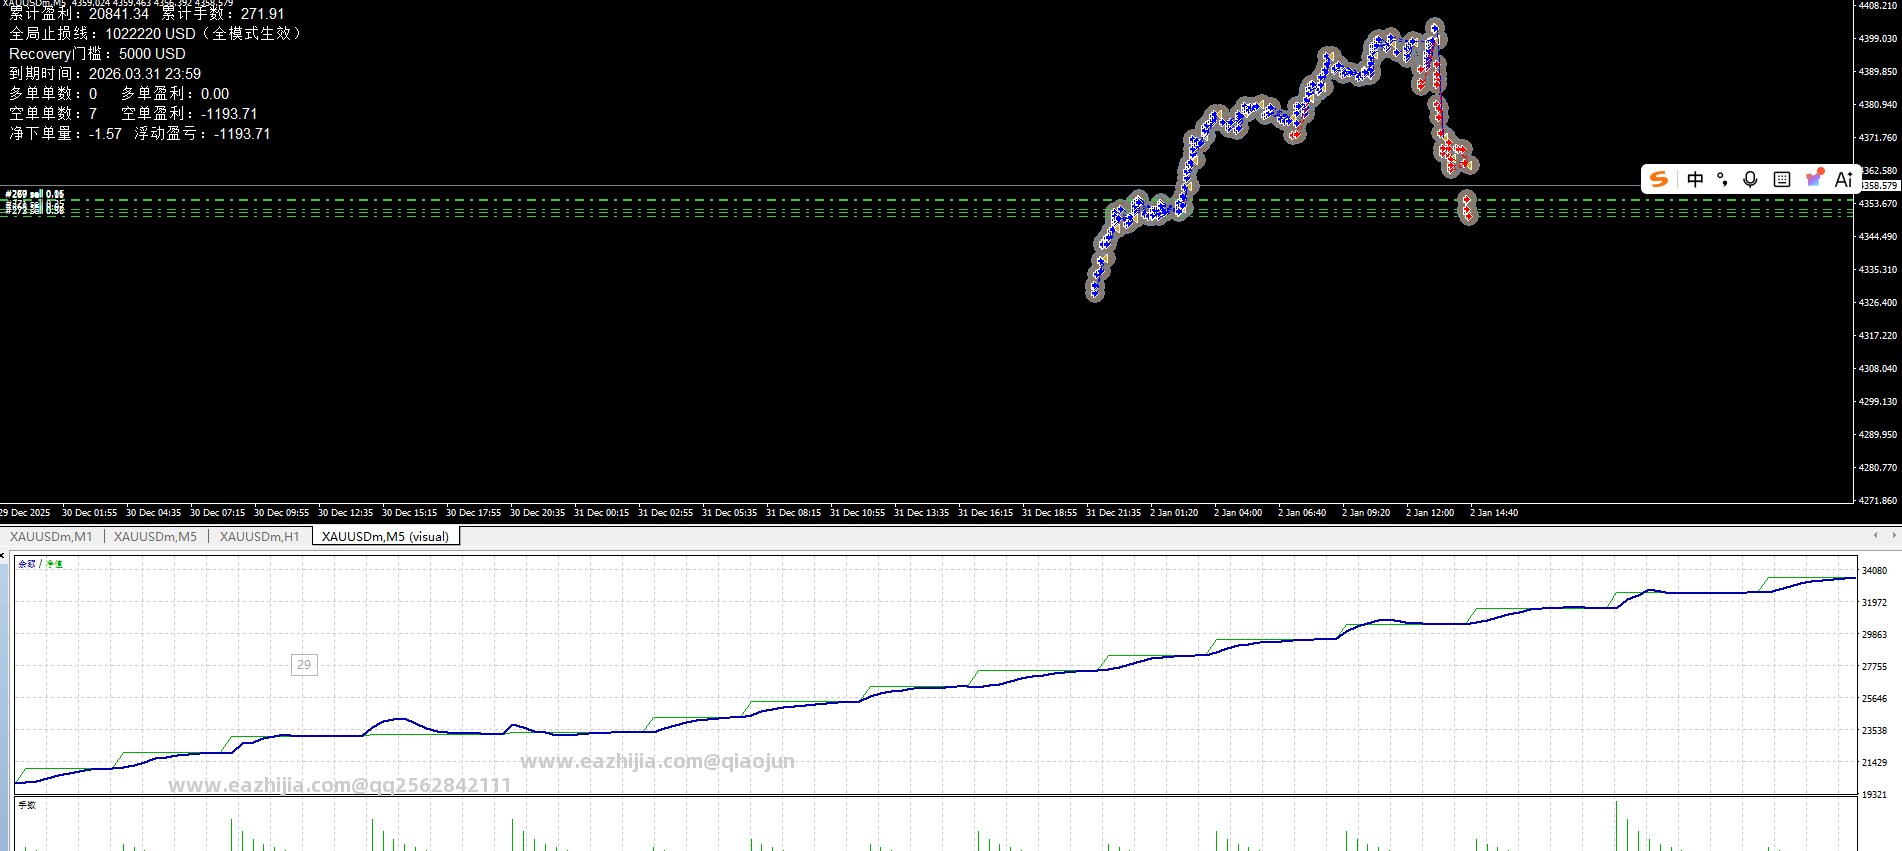Click the current price tag 4358.579
1902x851 pixels.
pos(1879,186)
